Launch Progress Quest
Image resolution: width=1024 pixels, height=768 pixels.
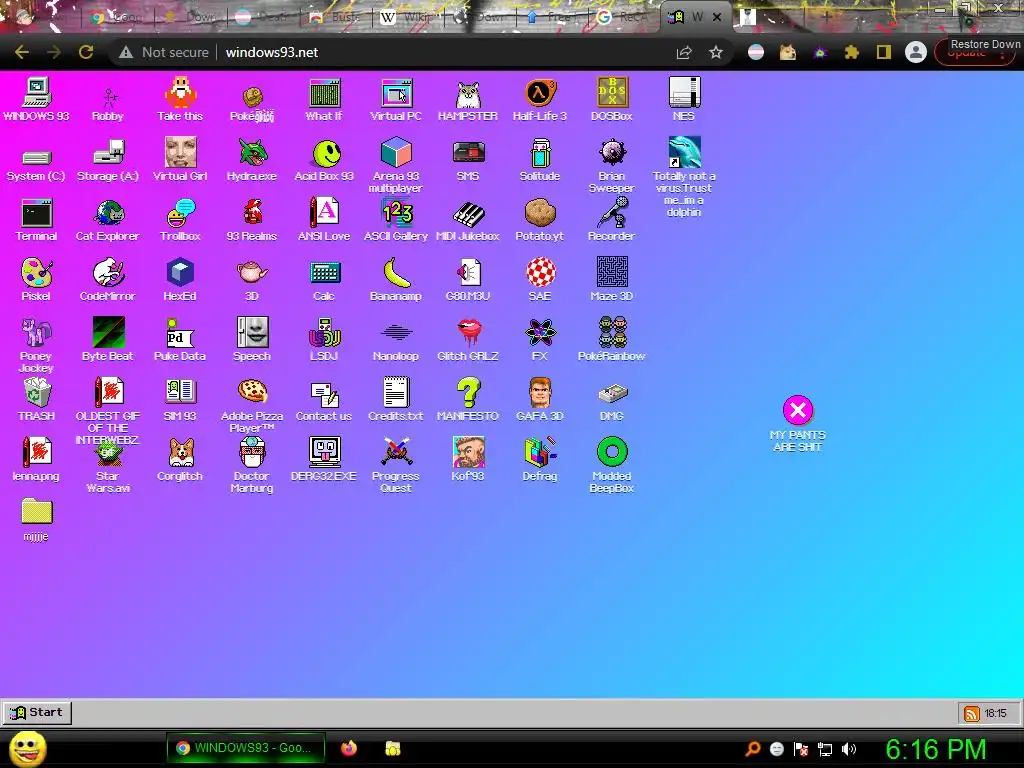tap(396, 453)
